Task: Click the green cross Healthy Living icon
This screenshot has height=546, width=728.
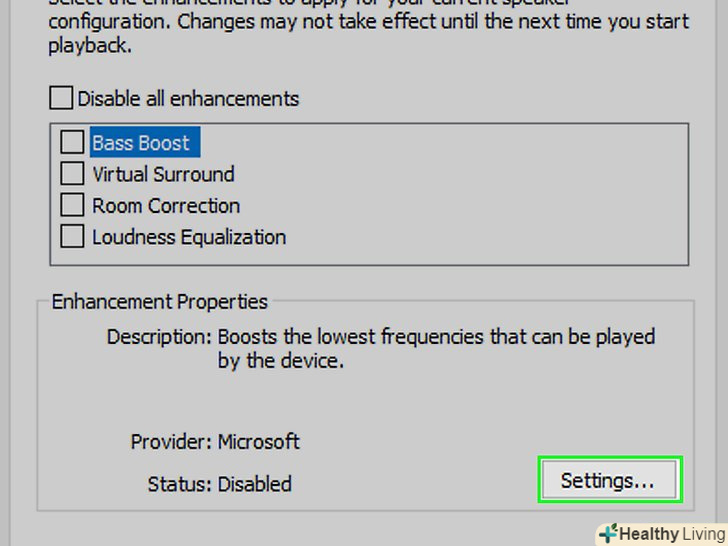Action: (608, 534)
